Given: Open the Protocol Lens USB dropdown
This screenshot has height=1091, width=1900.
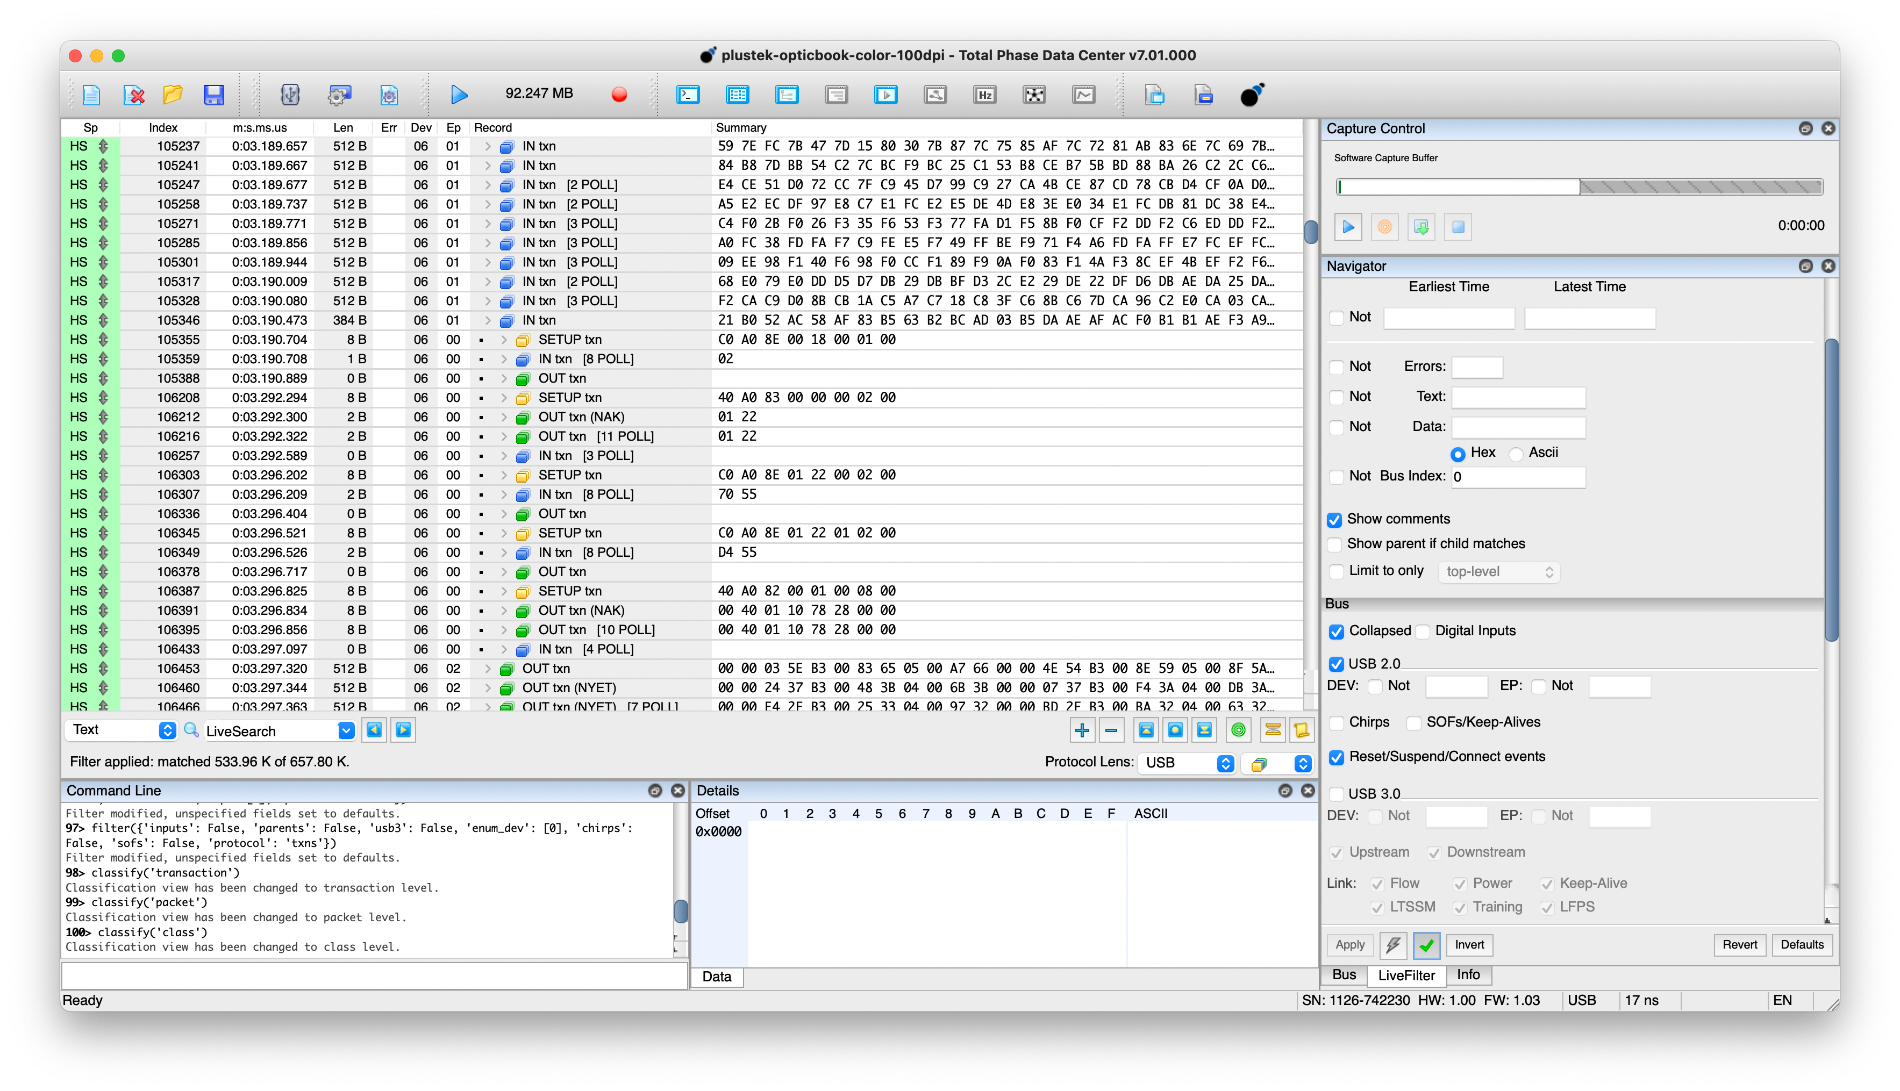Looking at the screenshot, I should (x=1187, y=763).
